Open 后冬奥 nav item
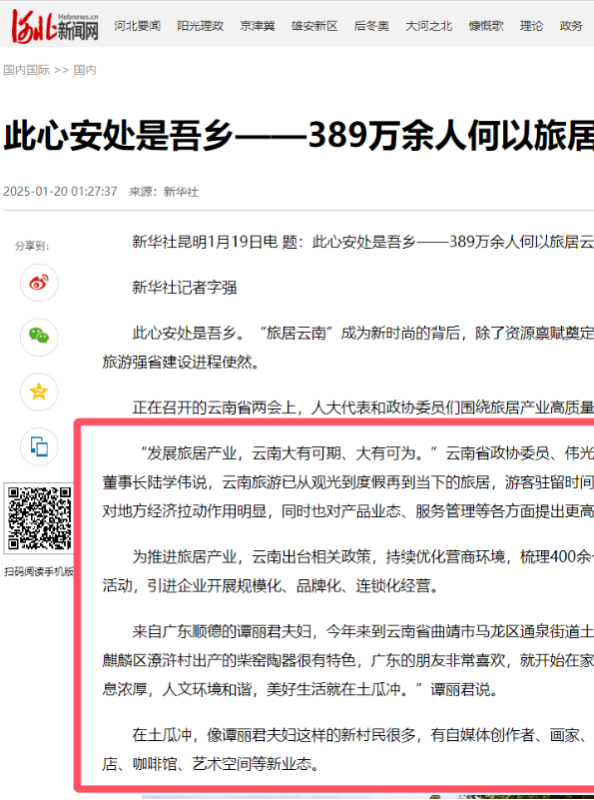Screen dimensions: 594x800 (372, 26)
